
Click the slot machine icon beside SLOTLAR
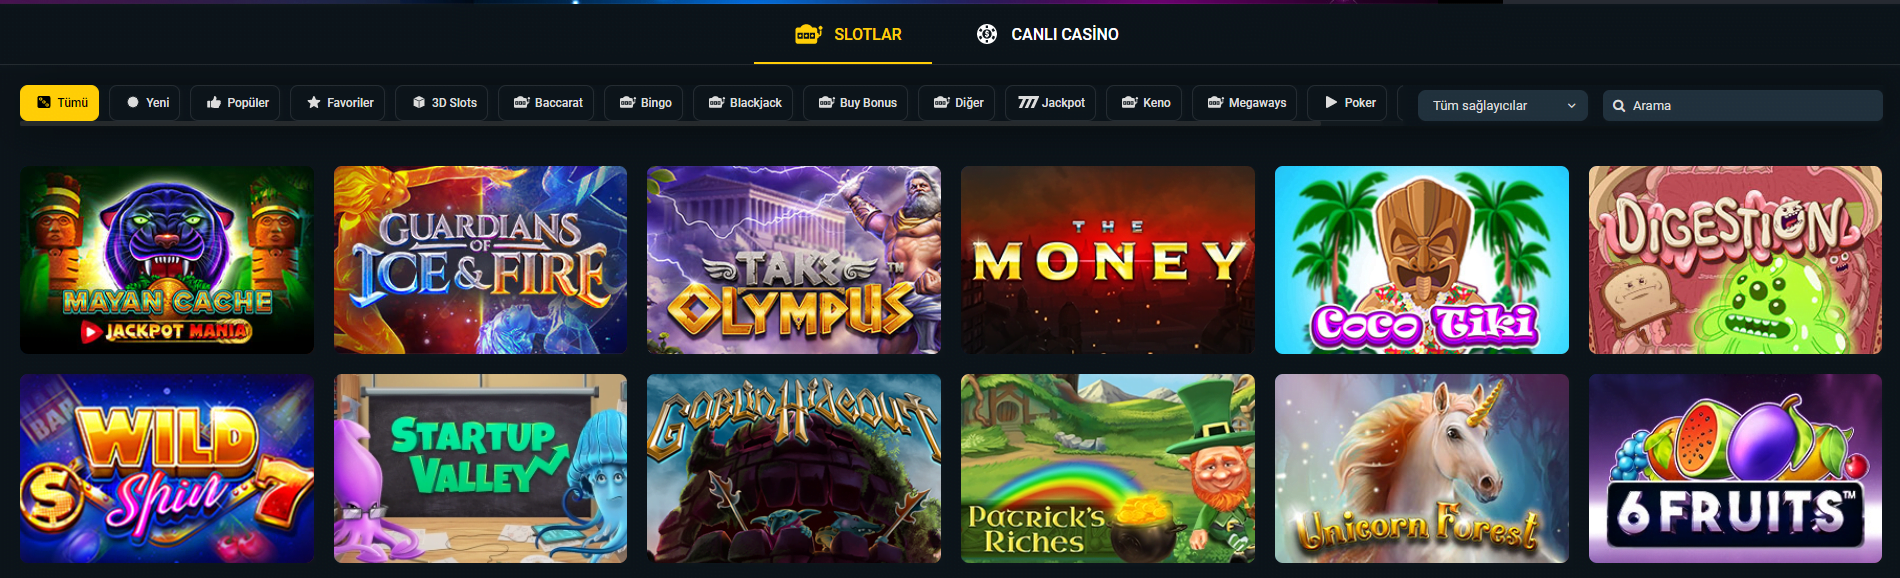[808, 34]
